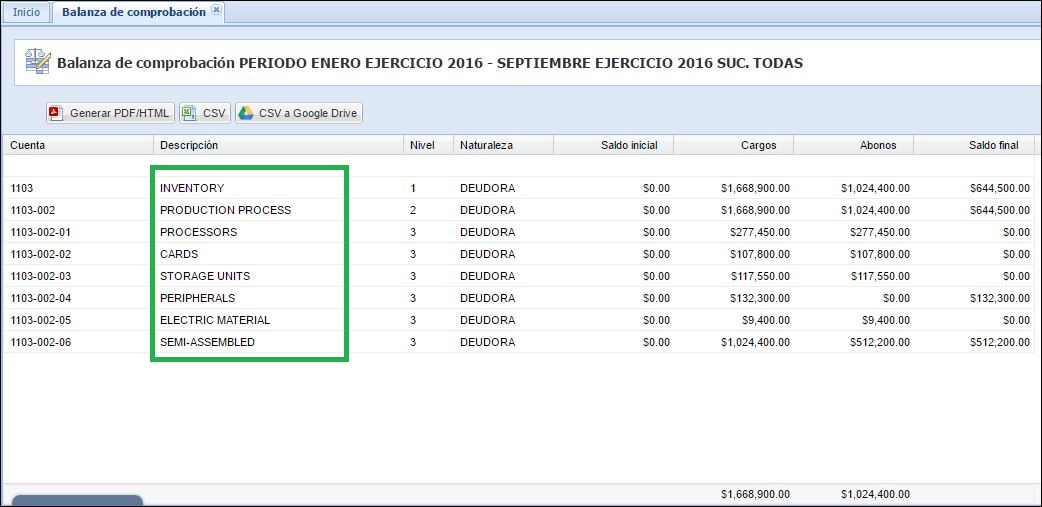Click PROCESSORS cargos $277,450.00
Image resolution: width=1042 pixels, height=507 pixels.
[760, 232]
